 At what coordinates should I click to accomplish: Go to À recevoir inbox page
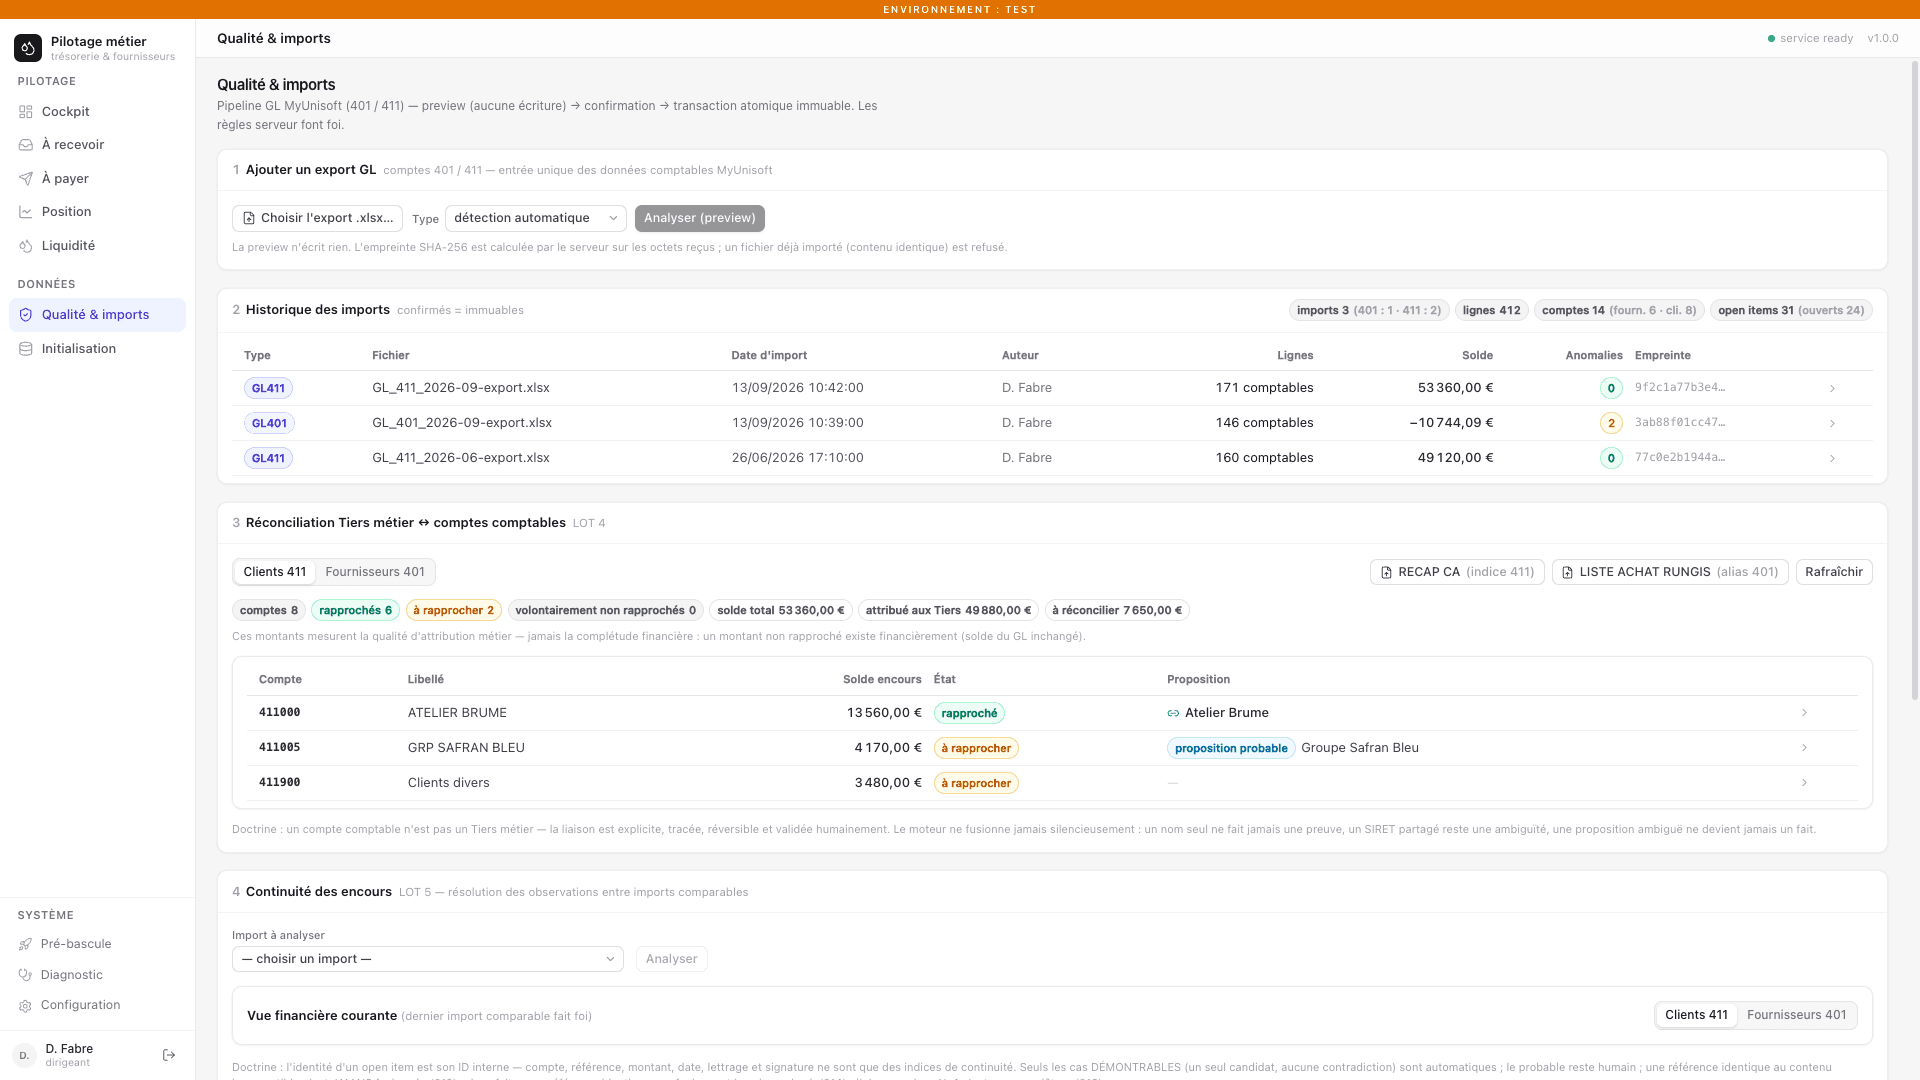97,144
